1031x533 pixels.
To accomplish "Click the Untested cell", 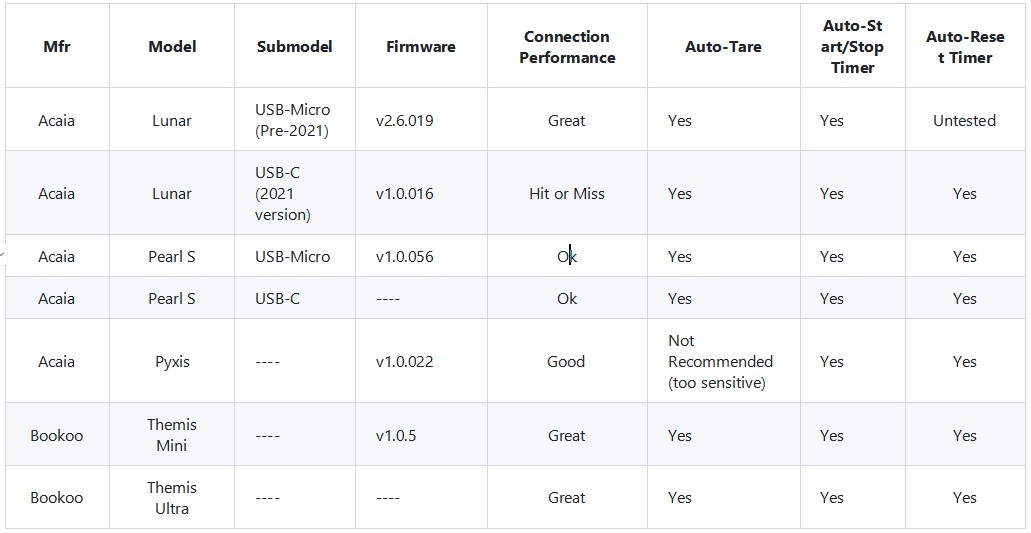I will click(964, 120).
